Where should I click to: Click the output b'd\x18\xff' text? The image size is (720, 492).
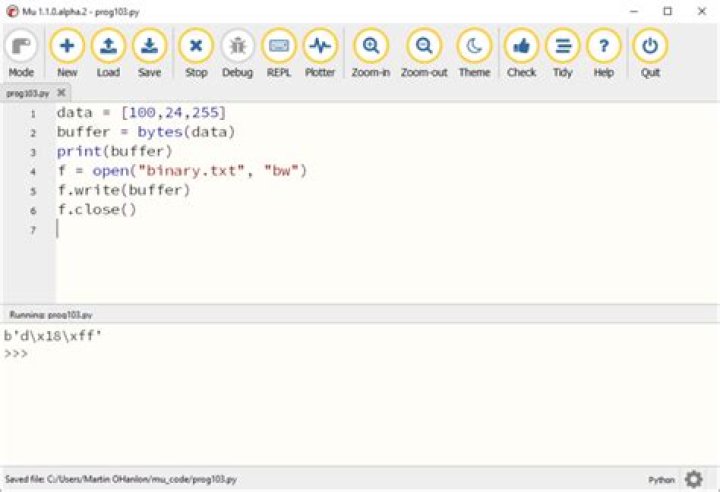point(53,336)
